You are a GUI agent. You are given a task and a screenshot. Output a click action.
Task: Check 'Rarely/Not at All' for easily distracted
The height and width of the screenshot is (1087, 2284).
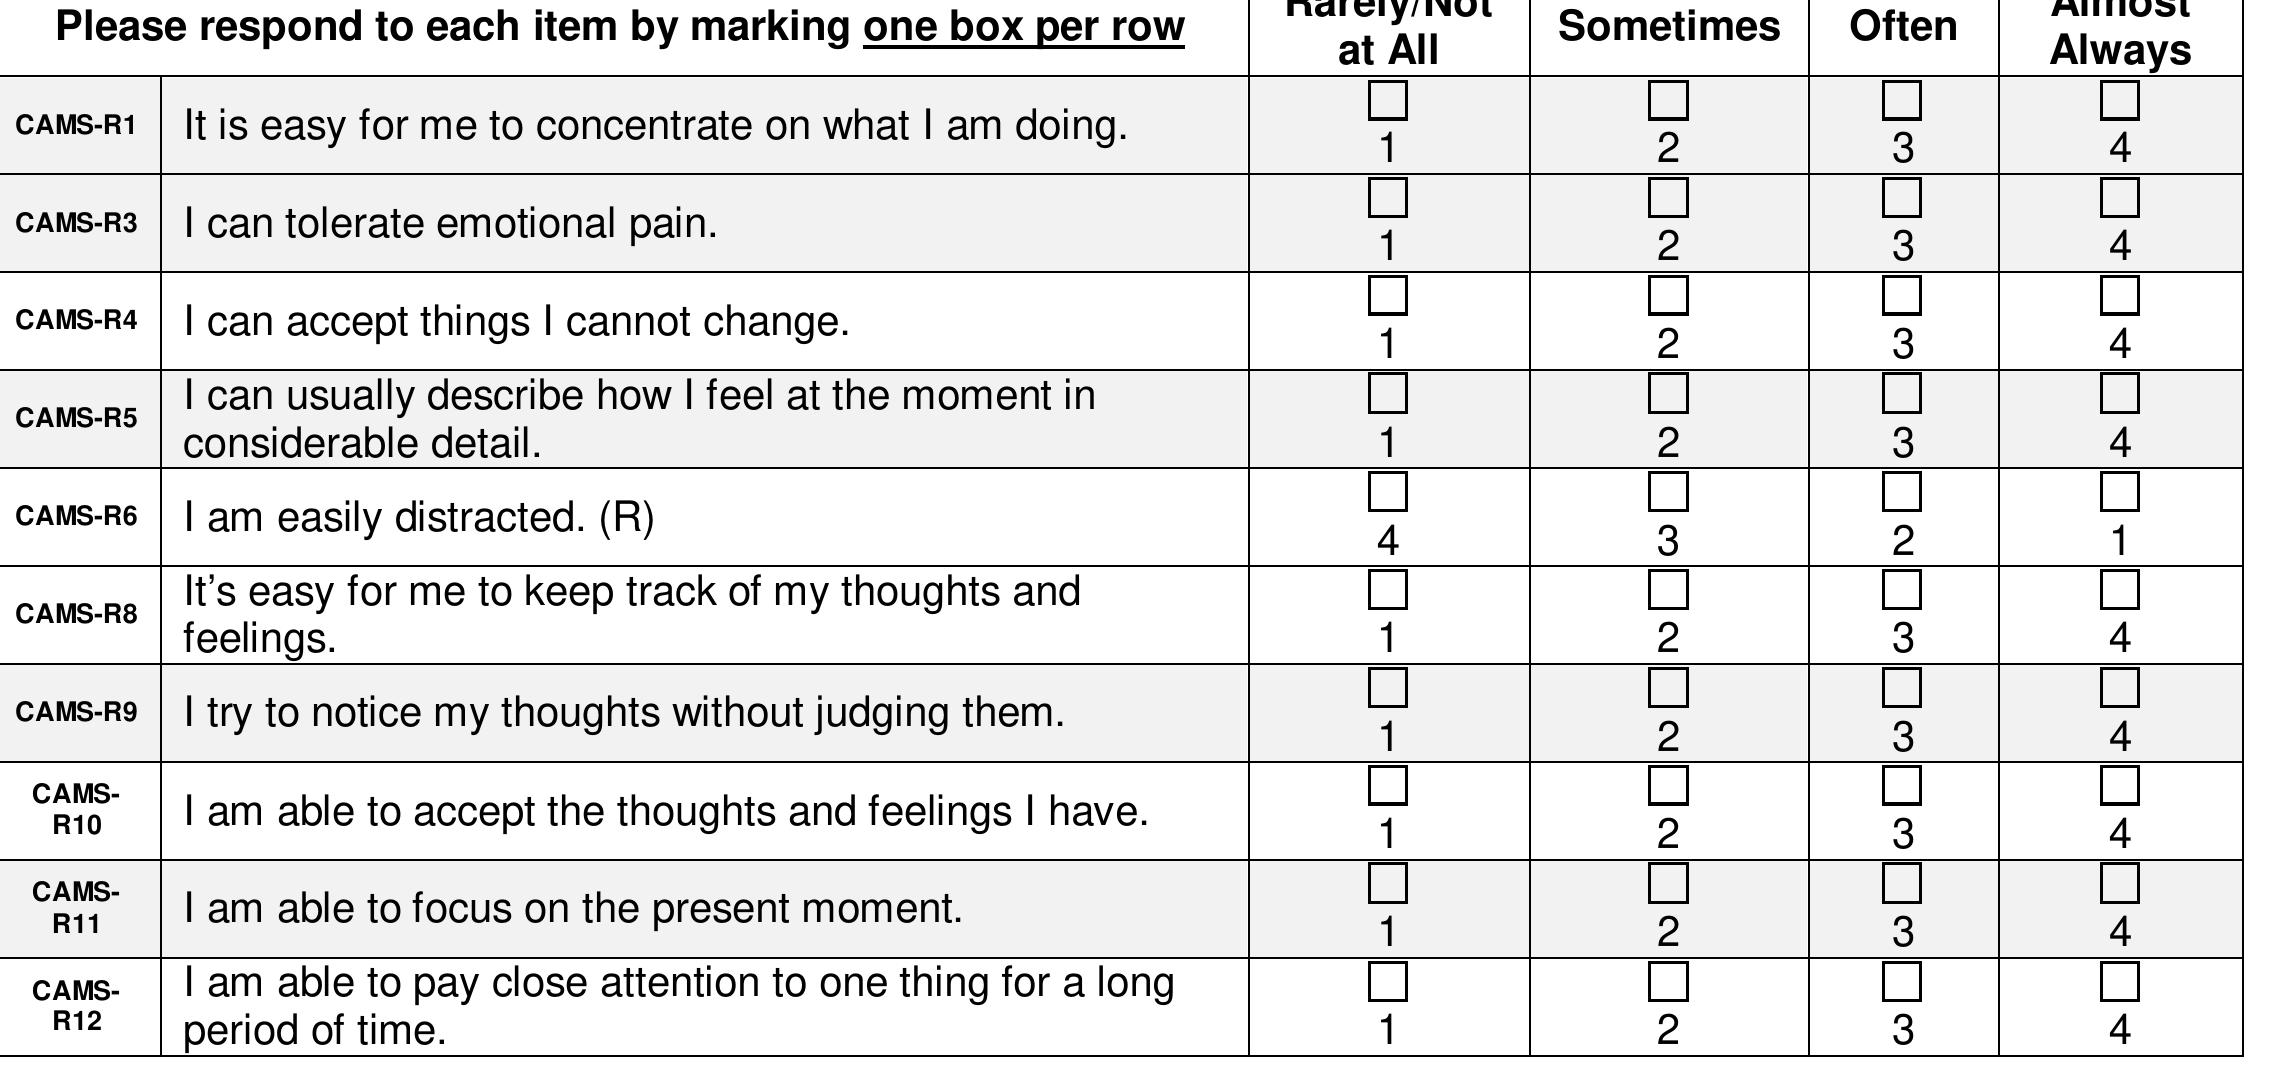[x=1387, y=491]
